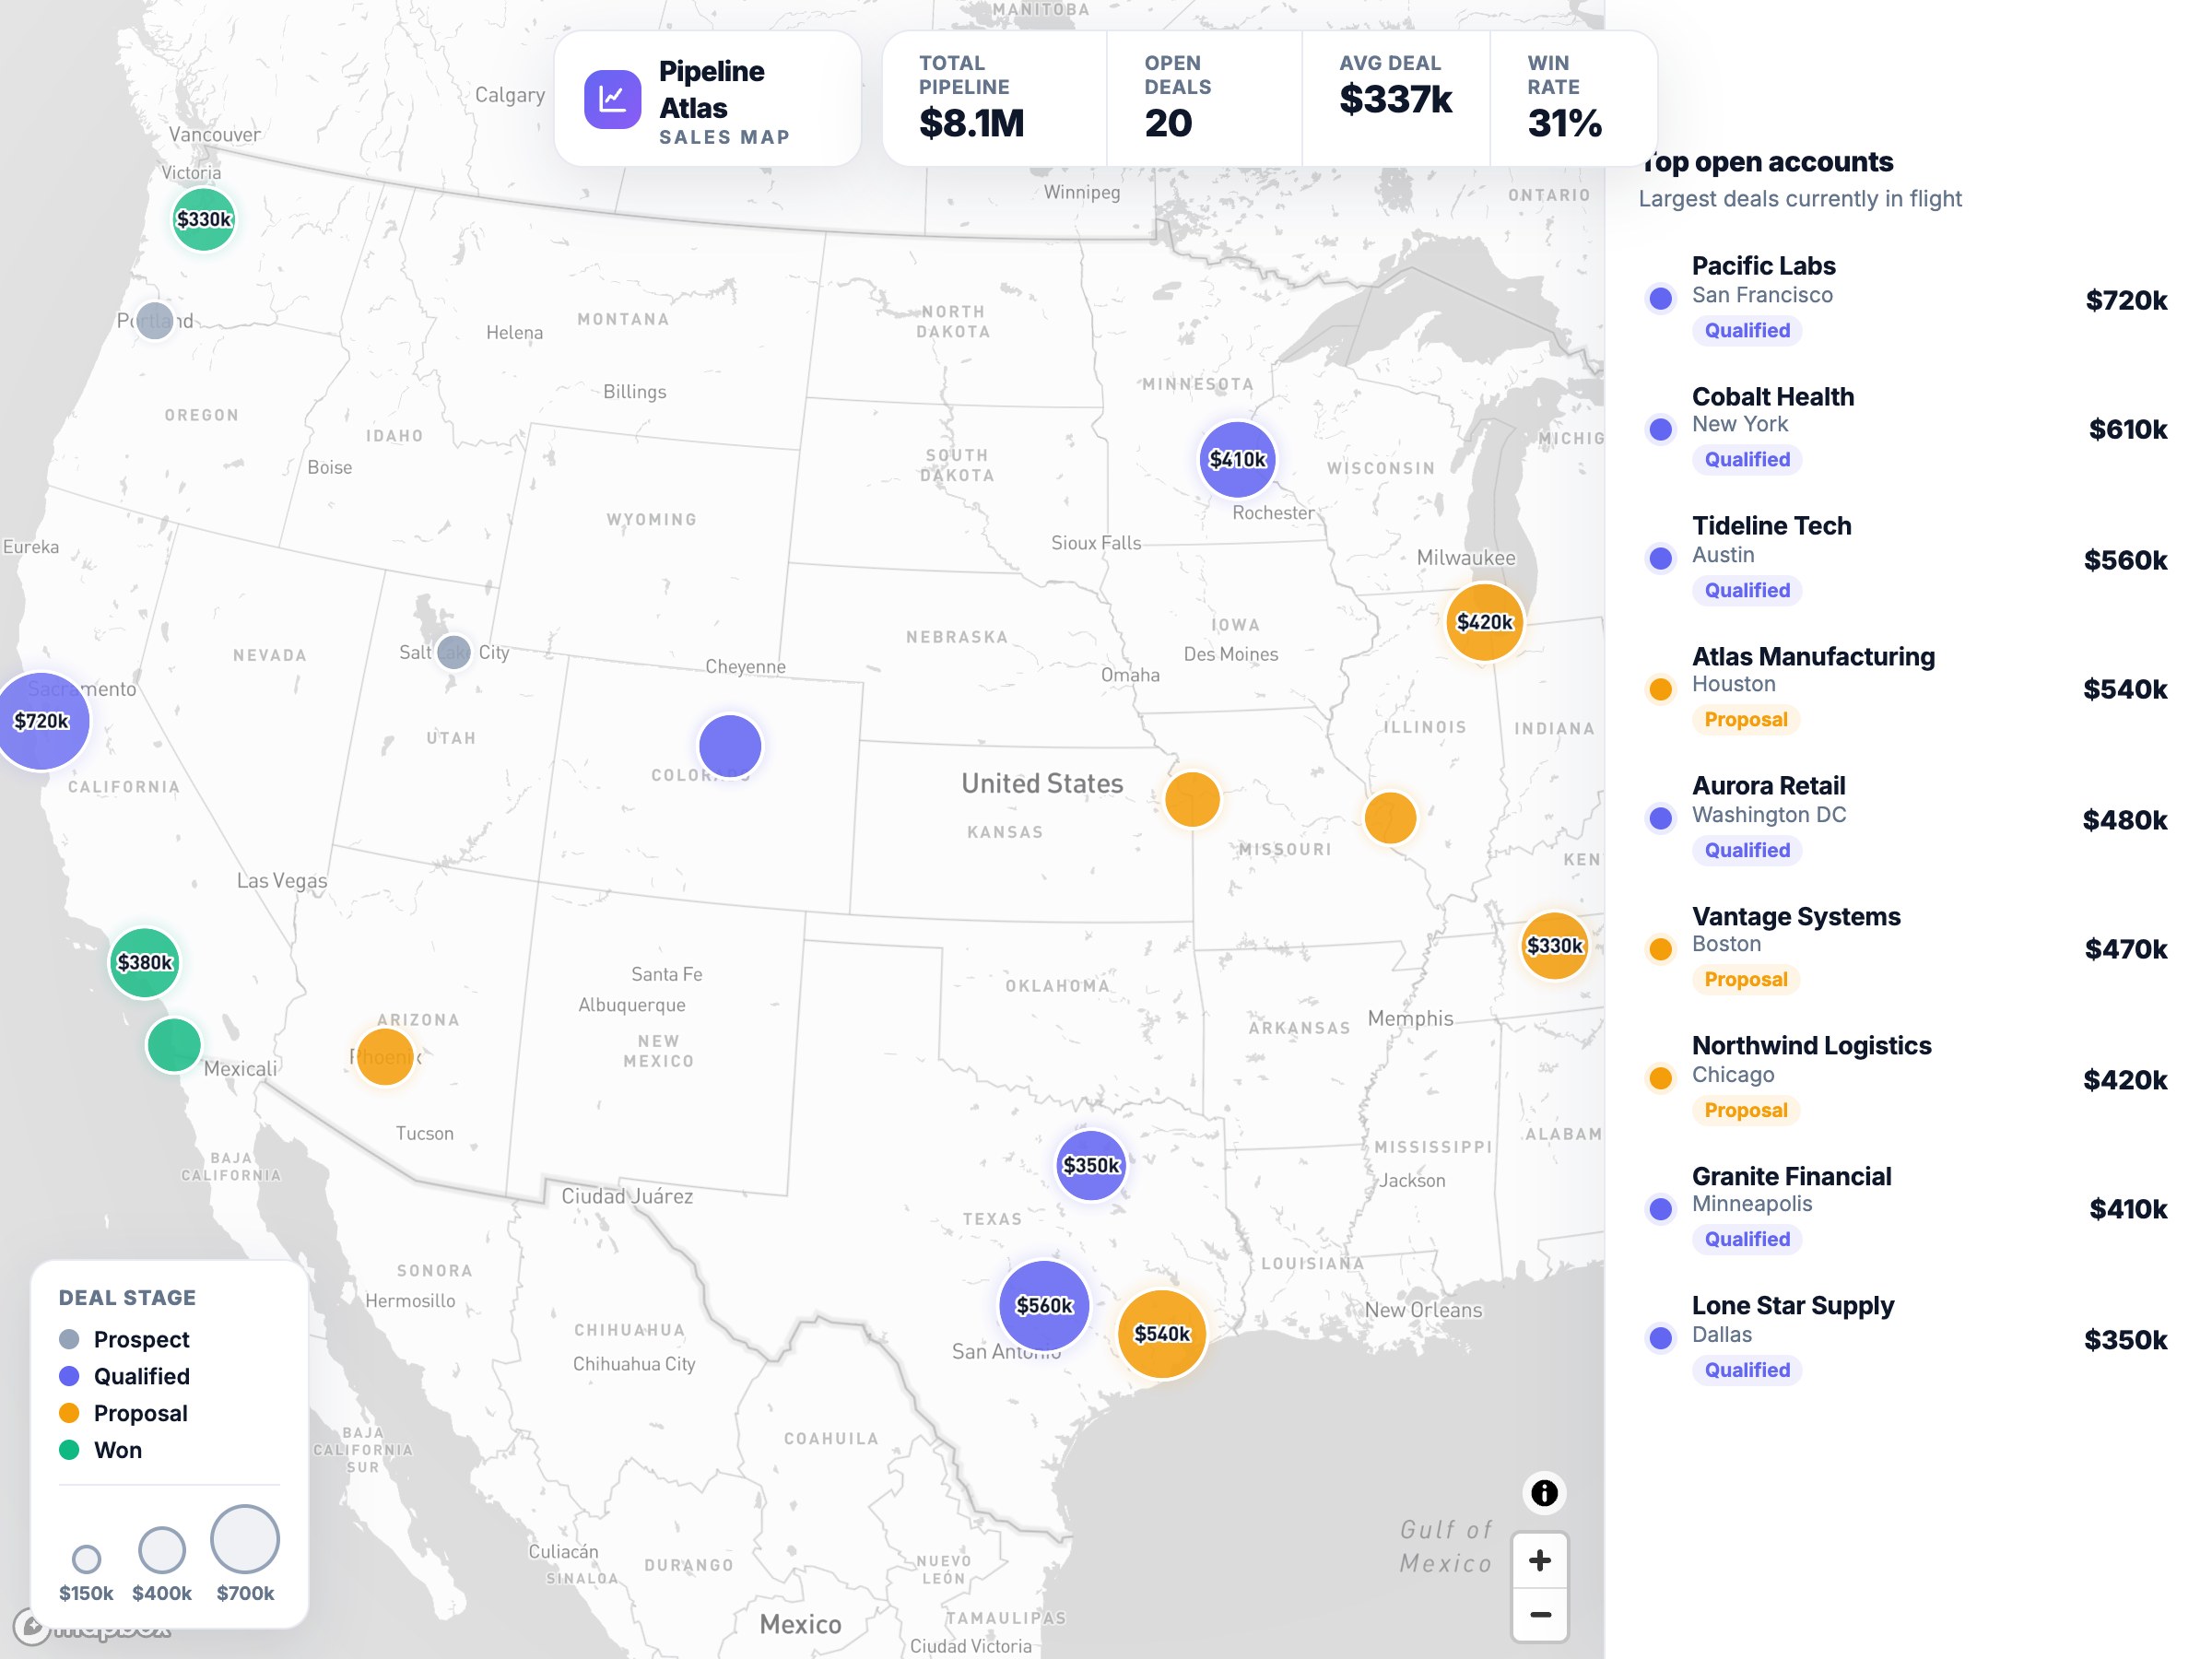
Task: Click the $410k Minneapolis deal bubble
Action: tap(1237, 459)
